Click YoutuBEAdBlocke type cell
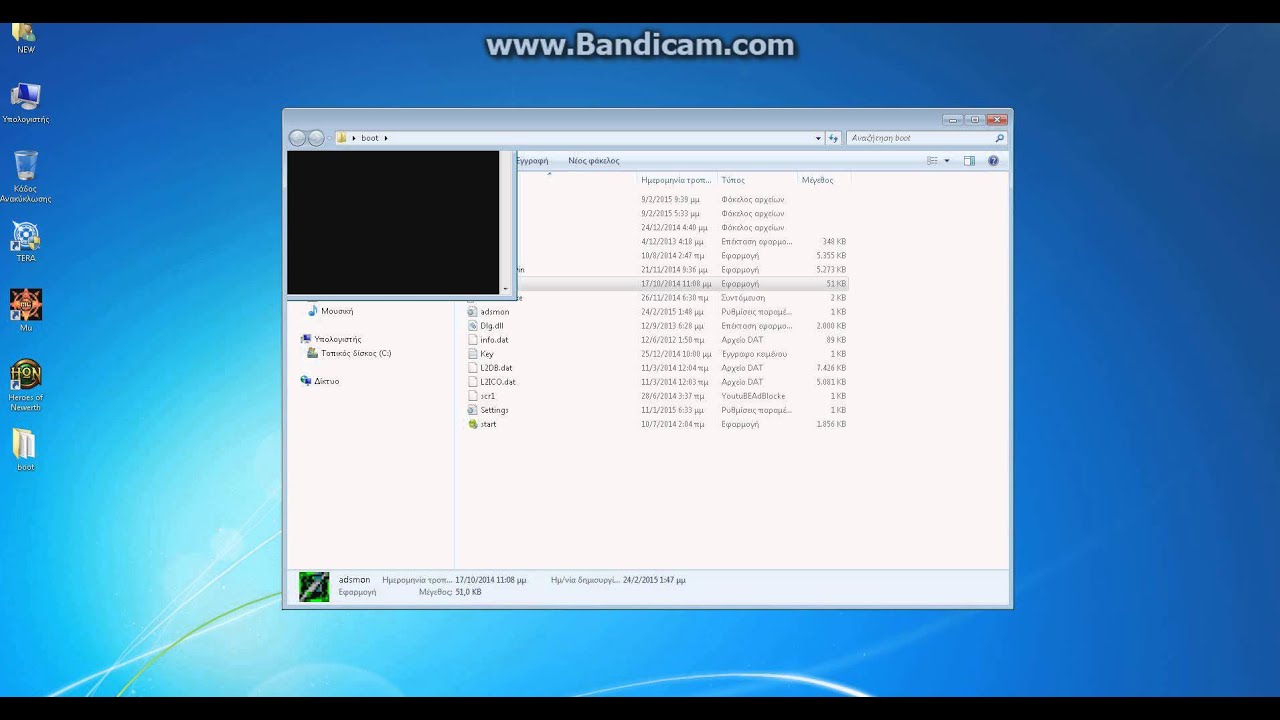Screen dimensions: 1280x720 coord(753,396)
